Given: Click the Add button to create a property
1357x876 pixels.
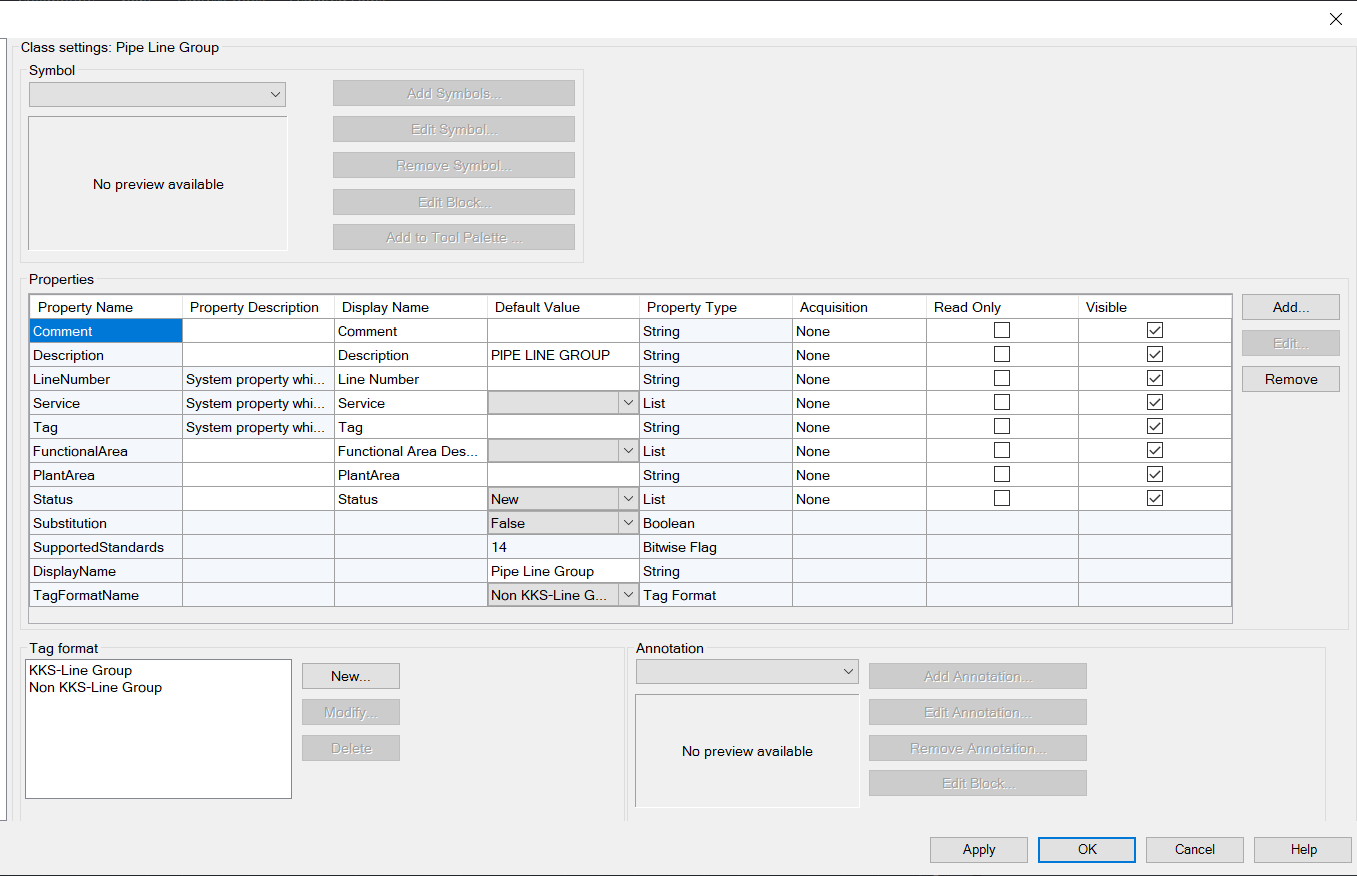Looking at the screenshot, I should [1290, 307].
